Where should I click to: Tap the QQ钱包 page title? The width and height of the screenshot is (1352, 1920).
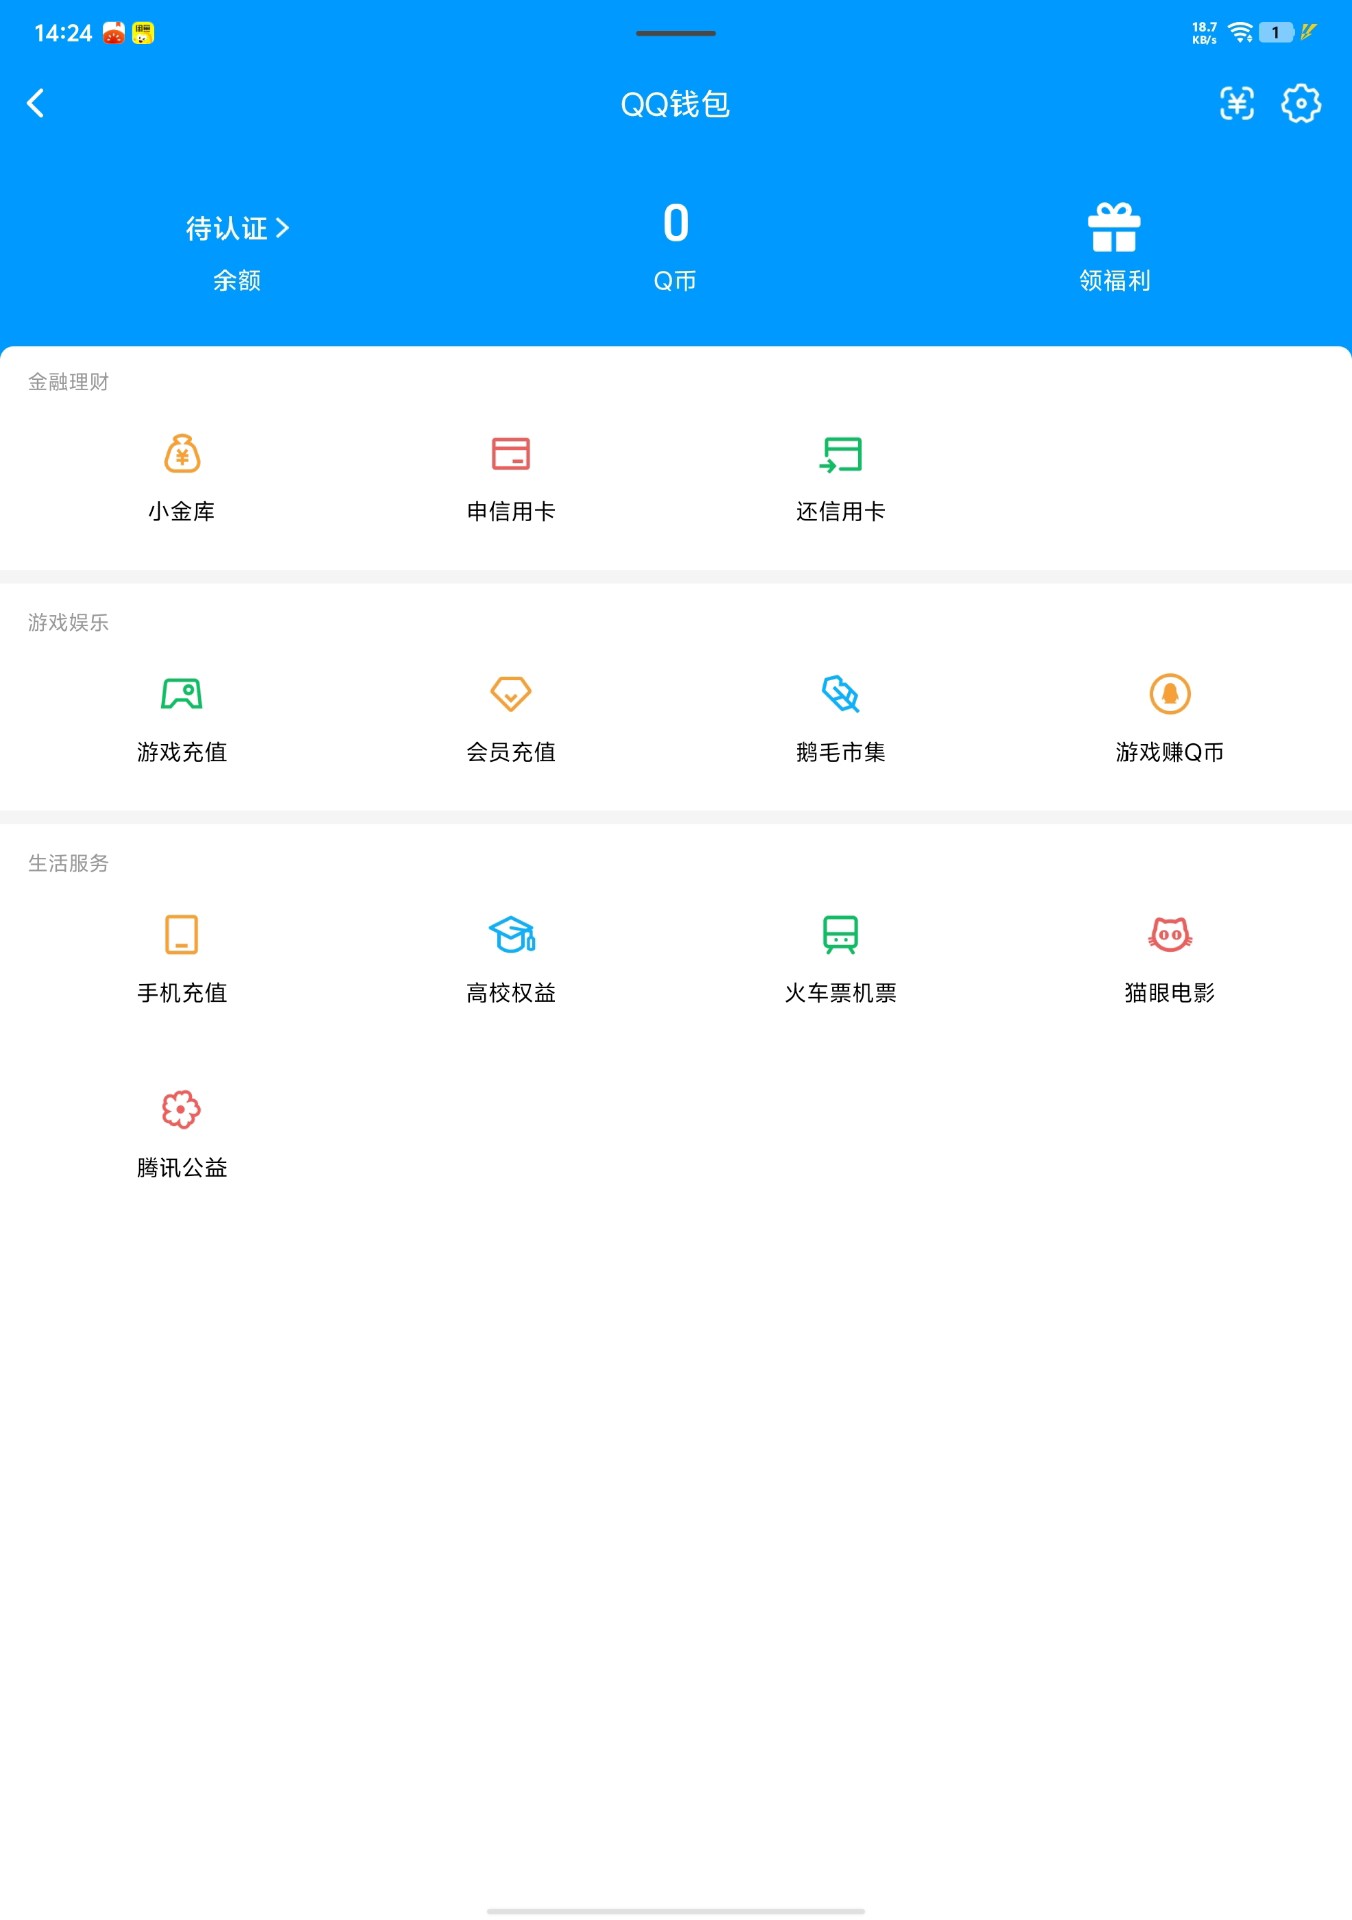pos(675,104)
